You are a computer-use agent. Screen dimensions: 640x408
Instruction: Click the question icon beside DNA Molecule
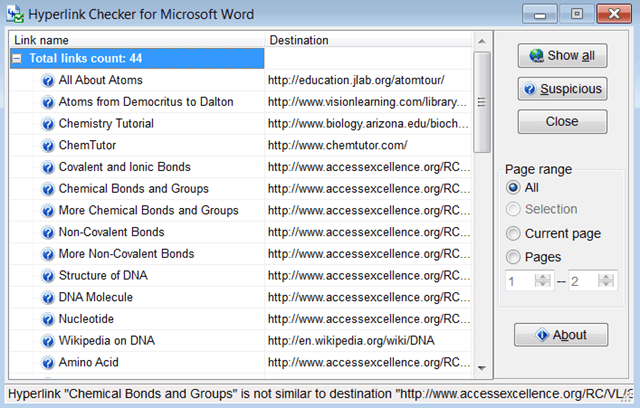[48, 297]
